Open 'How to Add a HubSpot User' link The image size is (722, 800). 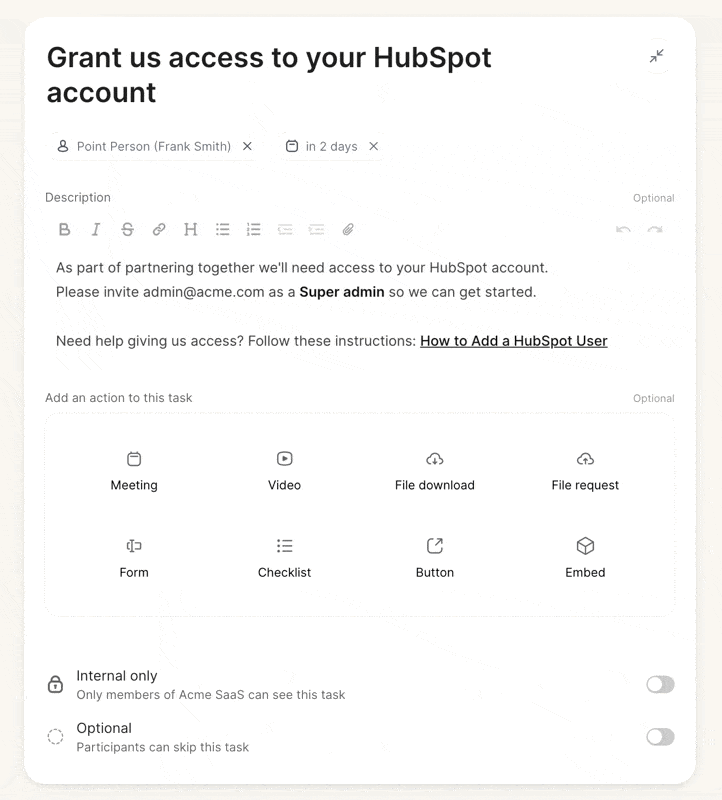pos(514,341)
